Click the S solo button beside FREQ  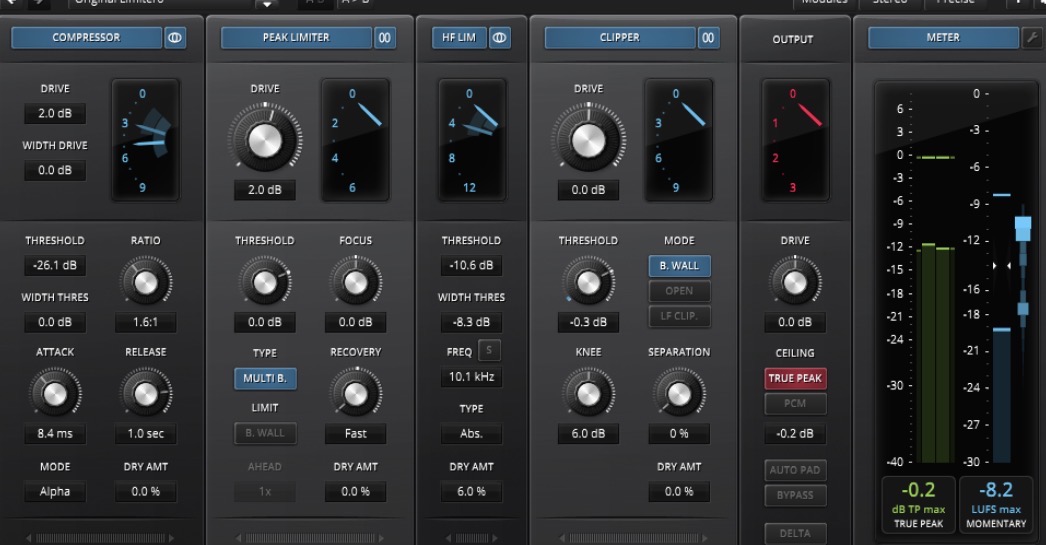click(489, 350)
